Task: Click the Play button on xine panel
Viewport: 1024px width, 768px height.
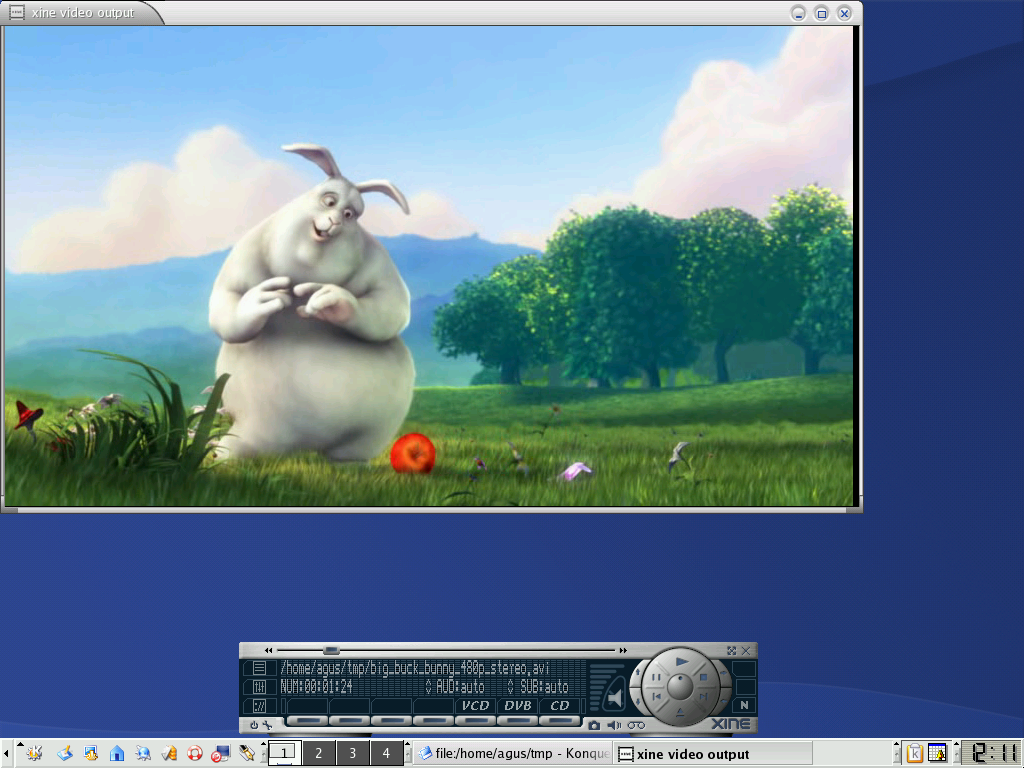Action: (x=680, y=662)
